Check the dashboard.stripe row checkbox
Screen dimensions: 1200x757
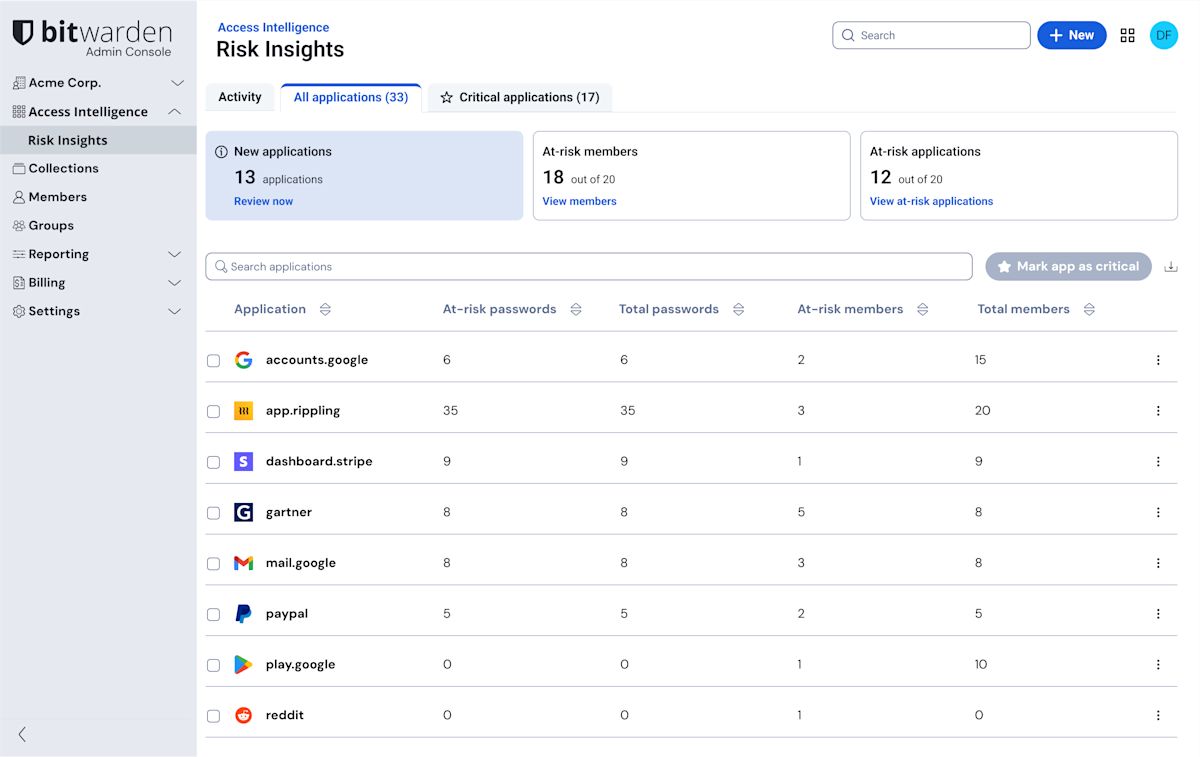(213, 462)
